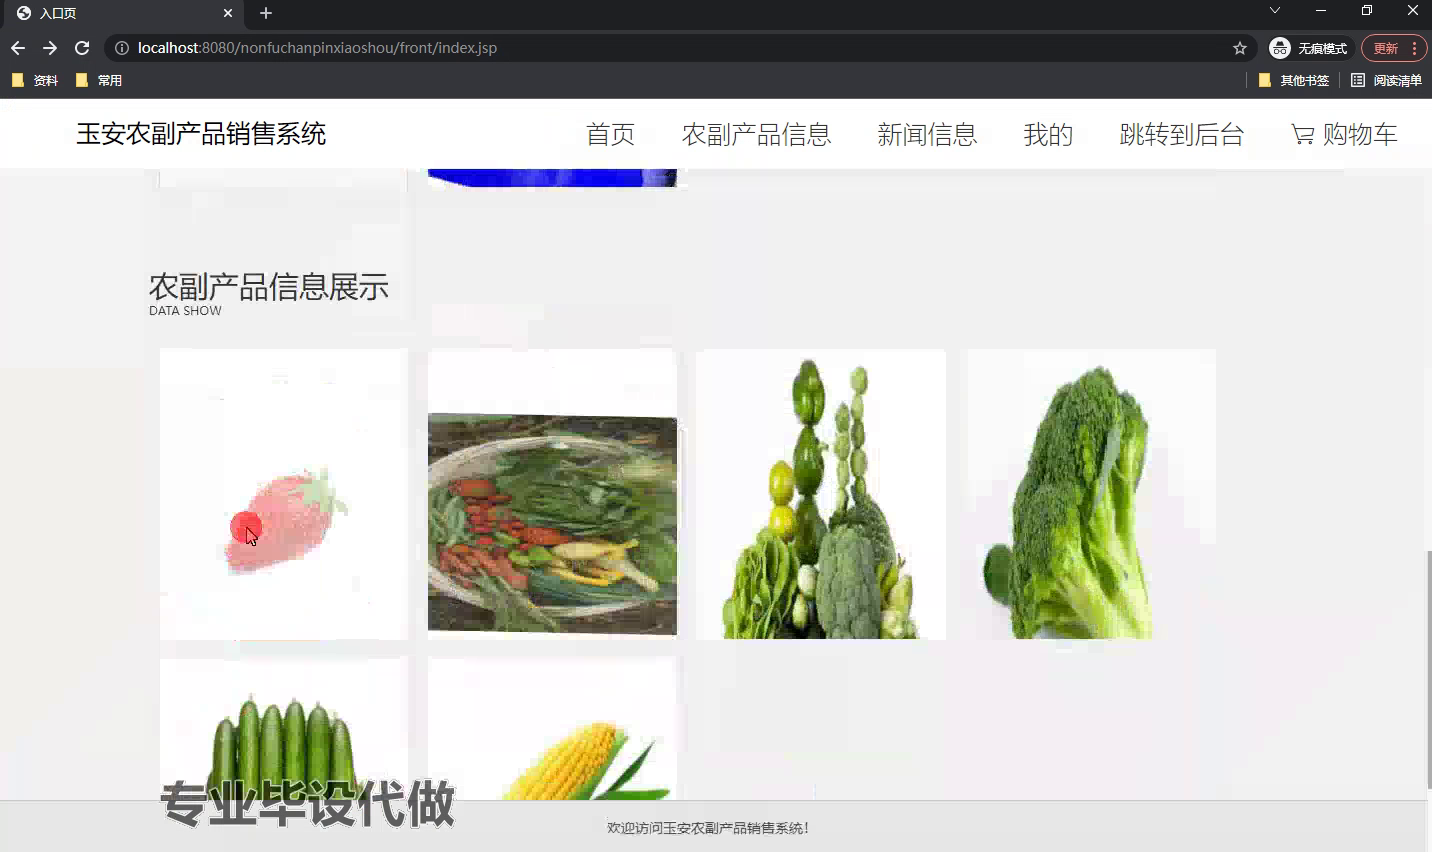Close the 入口页 tab

coord(228,13)
